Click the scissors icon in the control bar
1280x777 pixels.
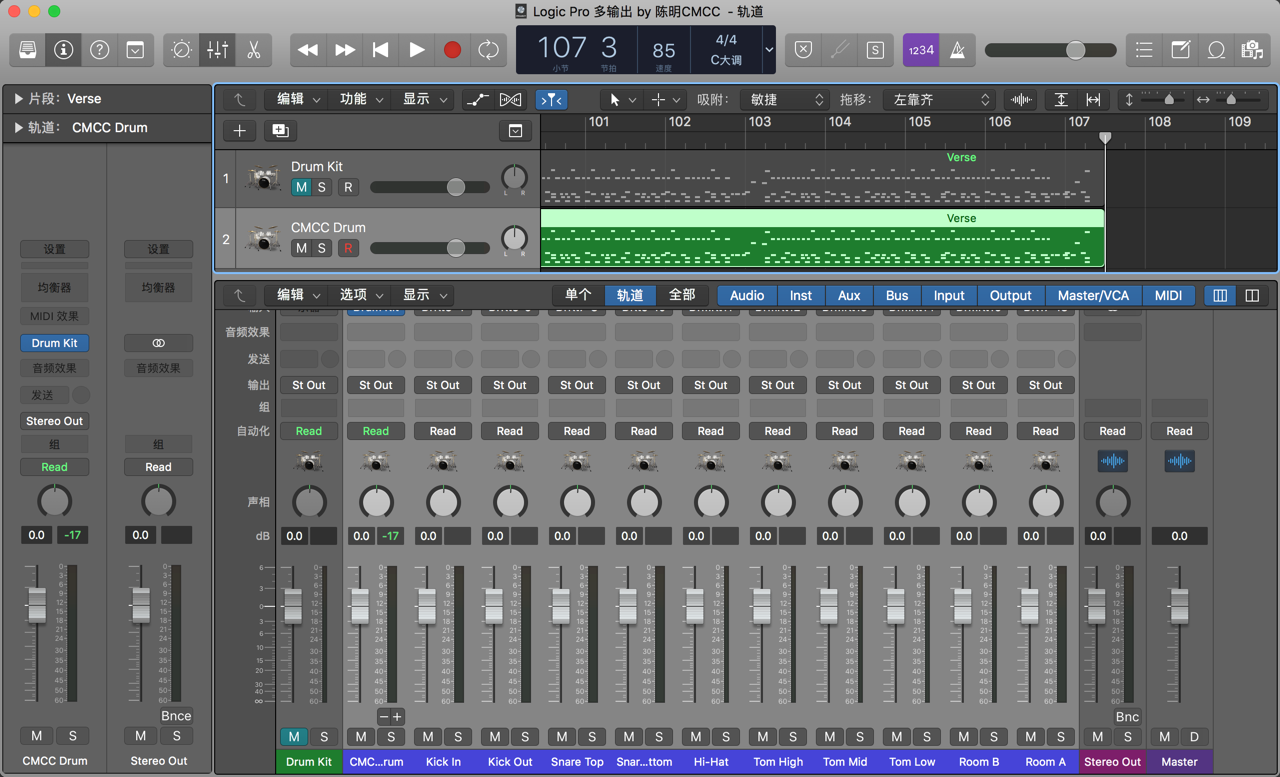coord(253,50)
